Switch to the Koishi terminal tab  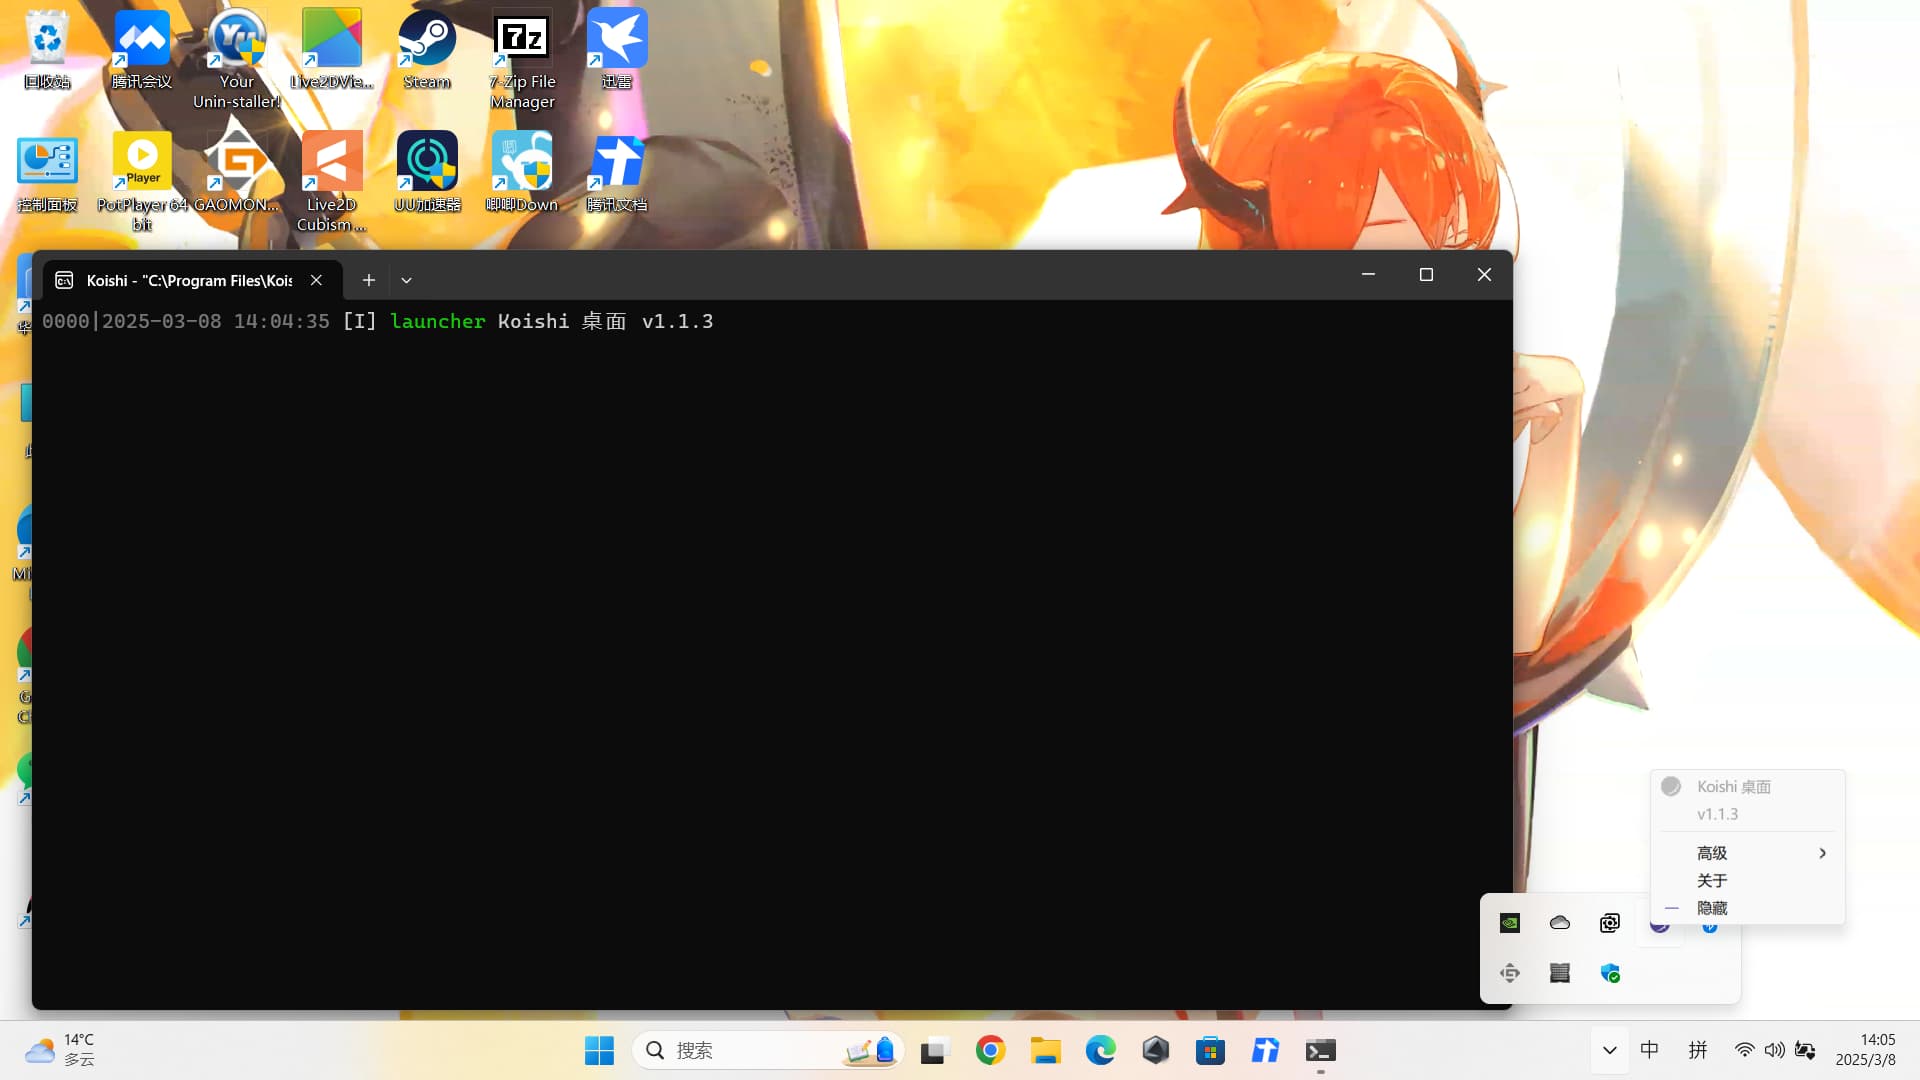point(189,280)
